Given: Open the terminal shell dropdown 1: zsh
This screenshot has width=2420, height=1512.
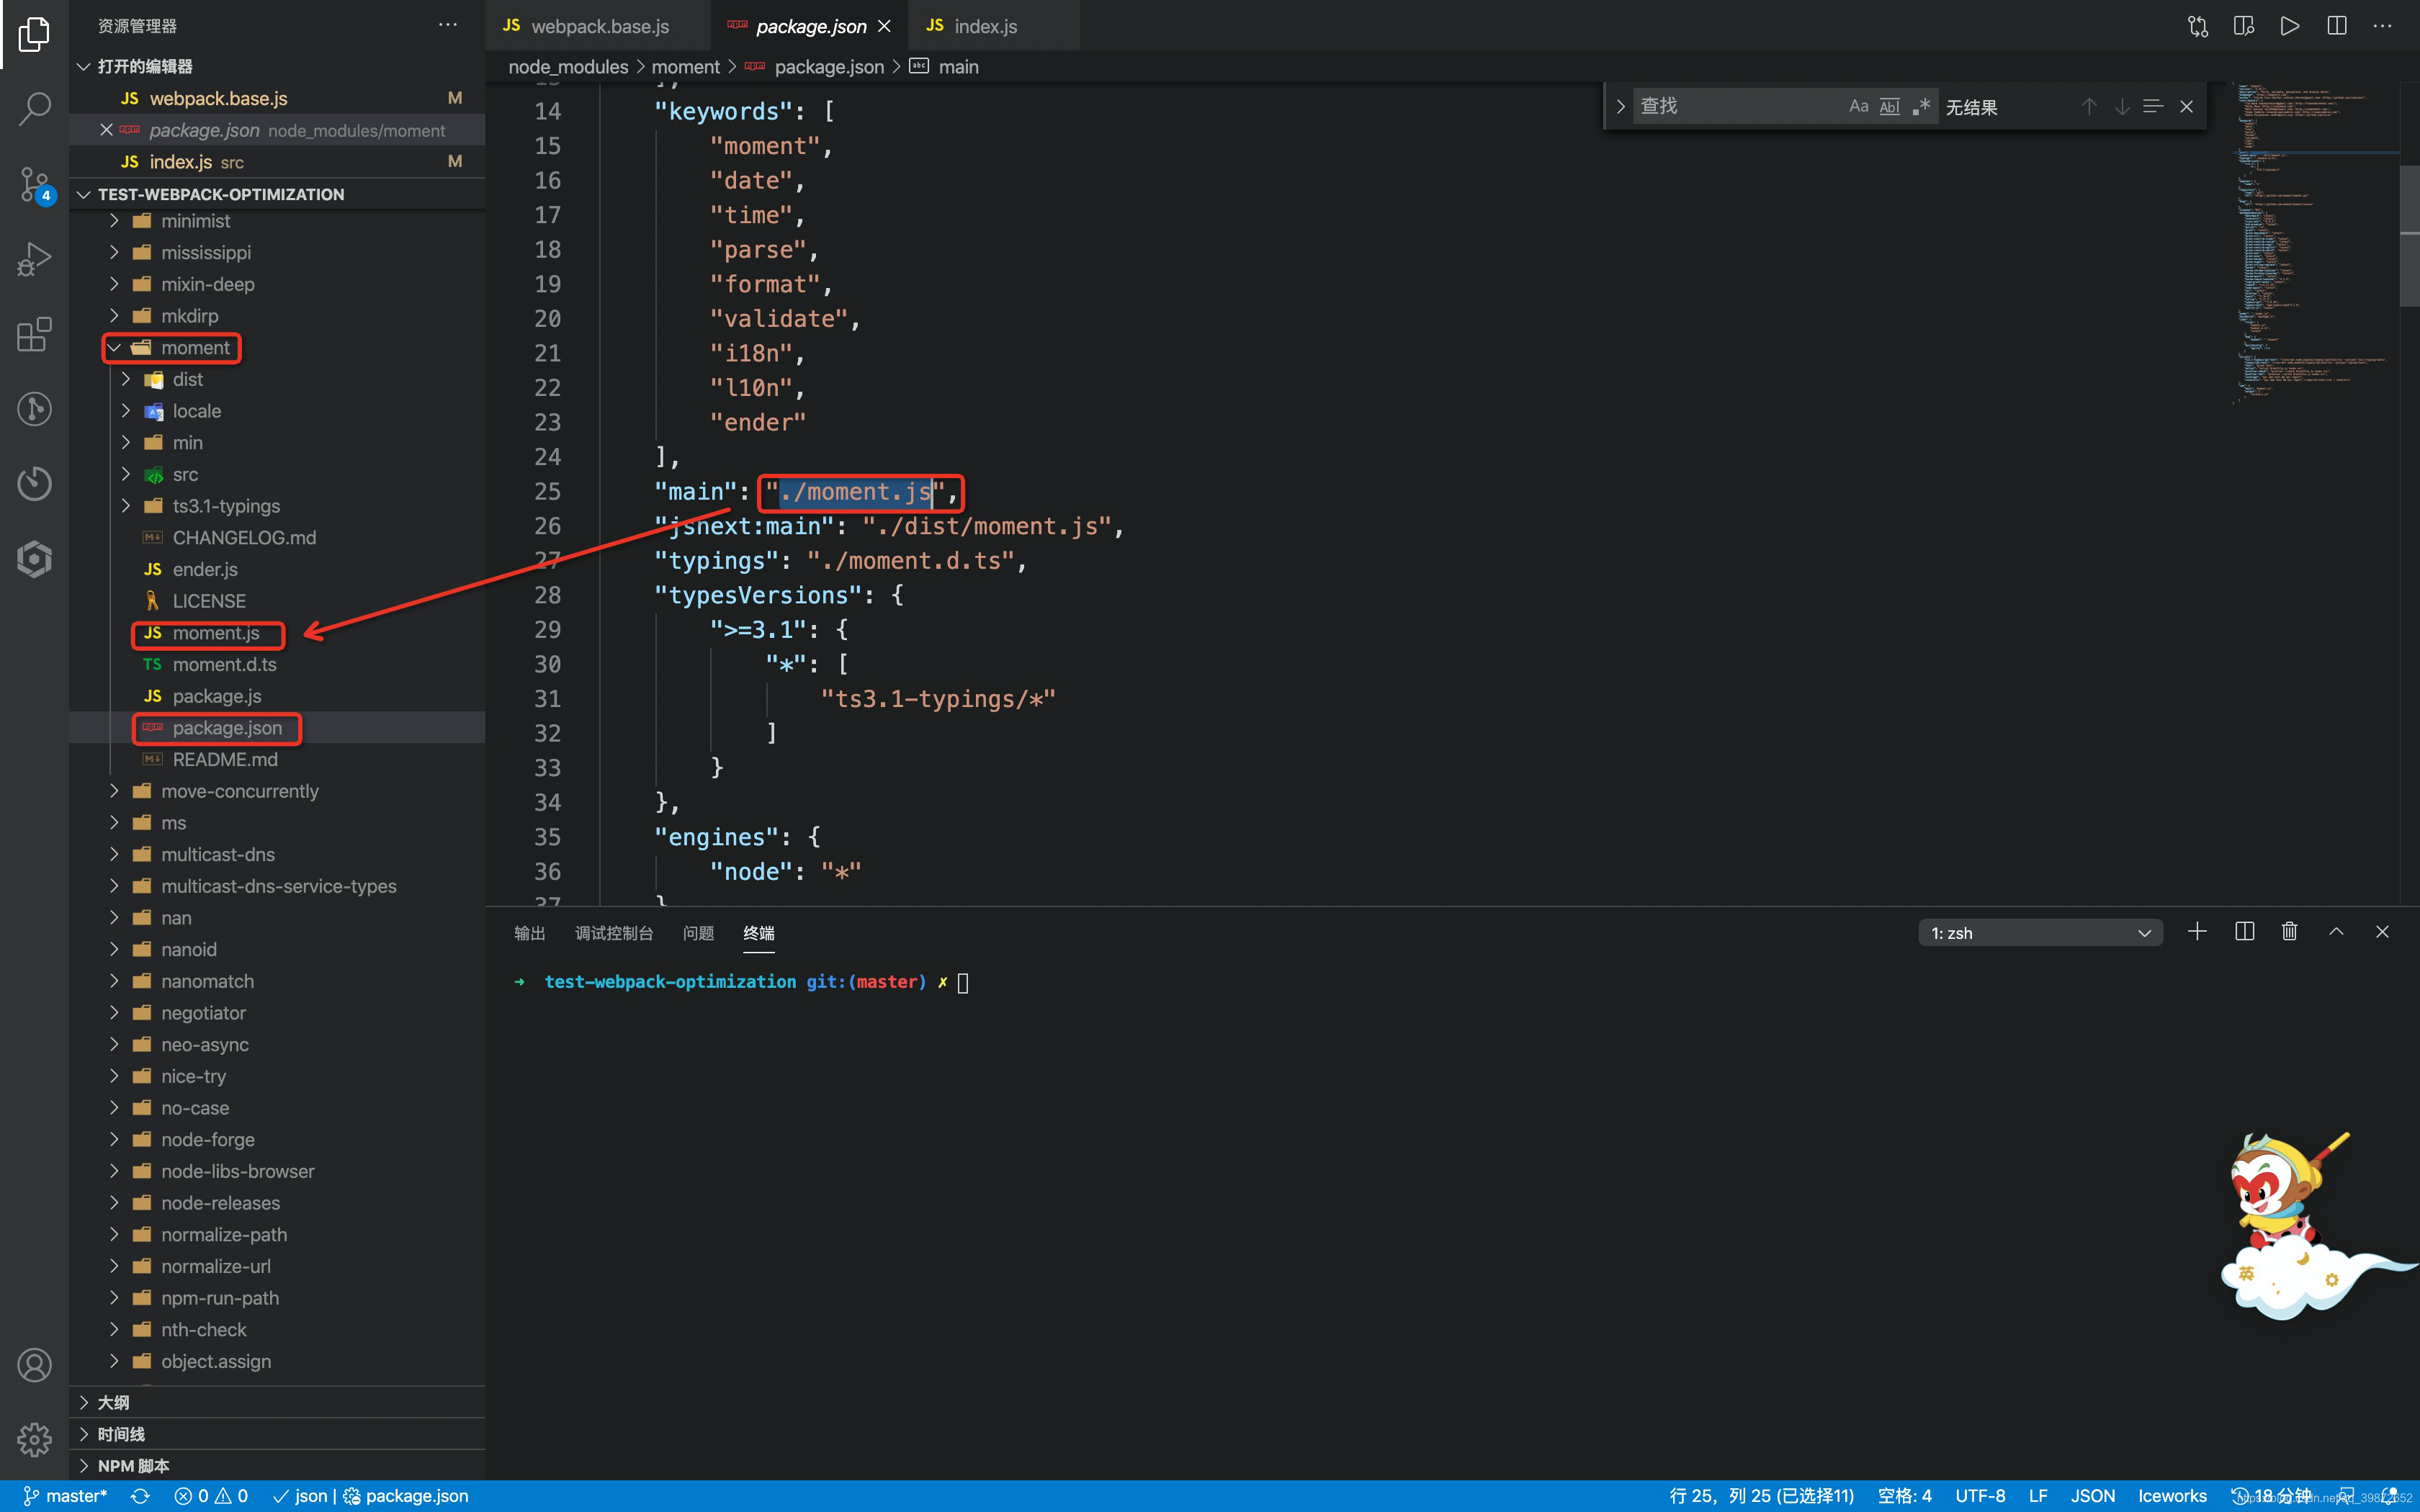Looking at the screenshot, I should pos(2040,933).
